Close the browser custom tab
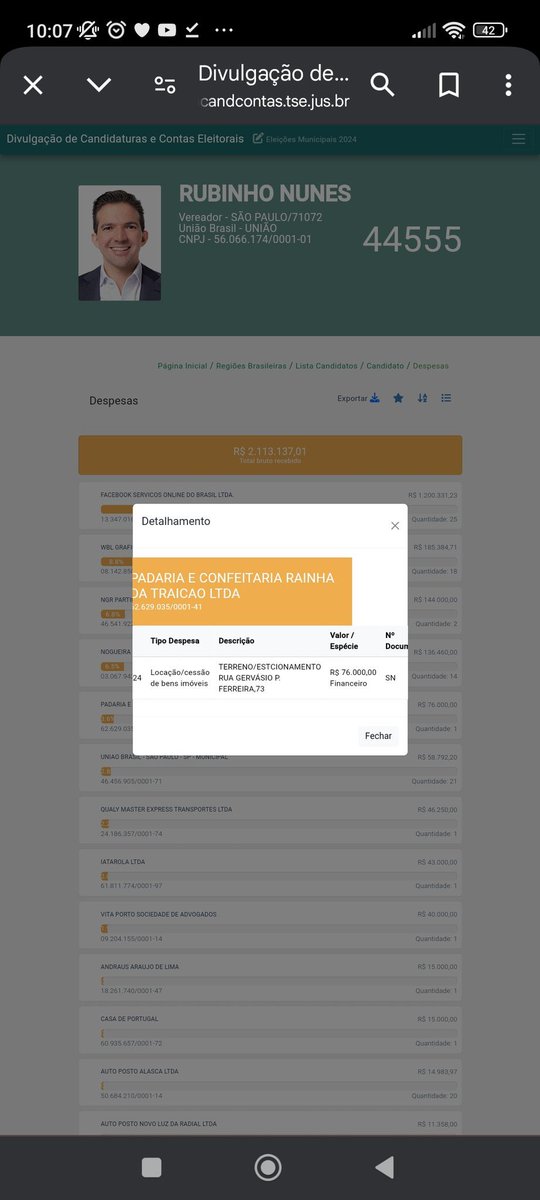 point(33,85)
